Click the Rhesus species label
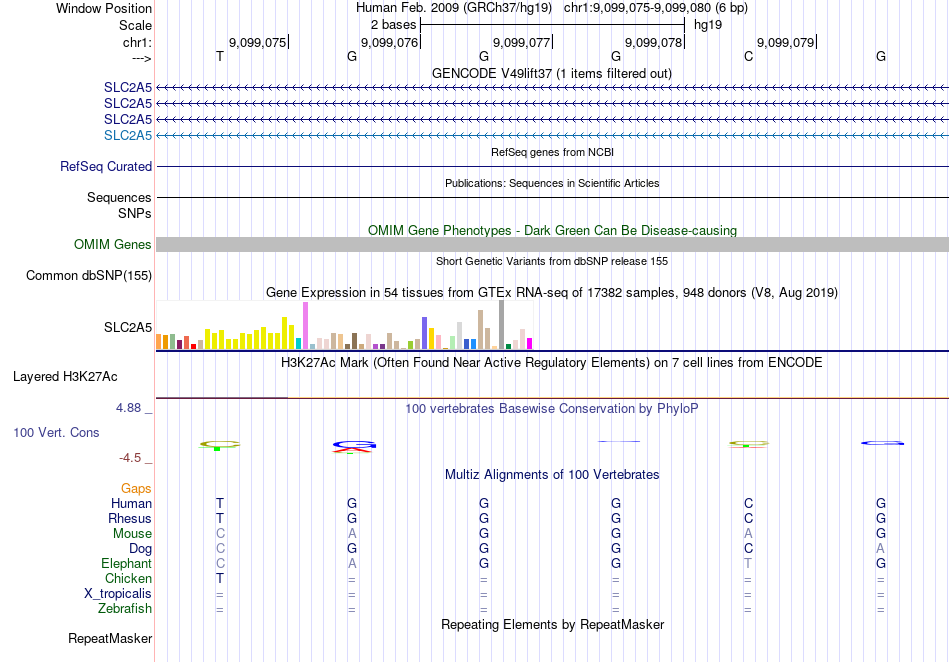Image resolution: width=950 pixels, height=662 pixels. (130, 518)
